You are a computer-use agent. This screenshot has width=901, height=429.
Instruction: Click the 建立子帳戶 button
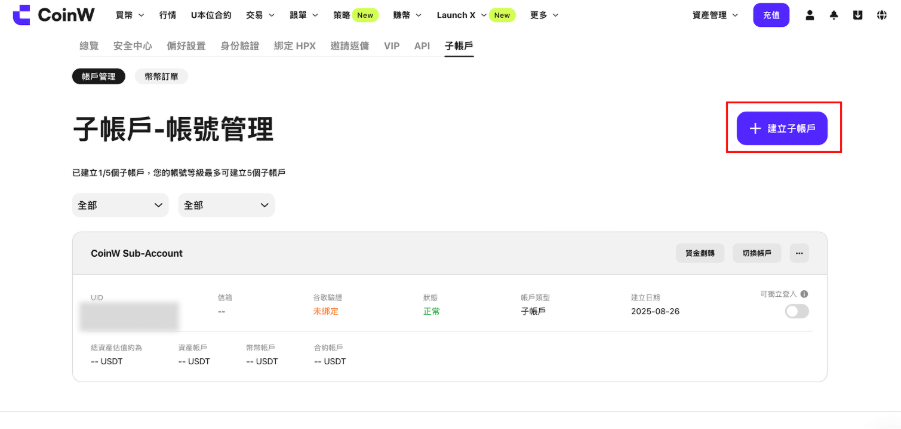point(782,128)
